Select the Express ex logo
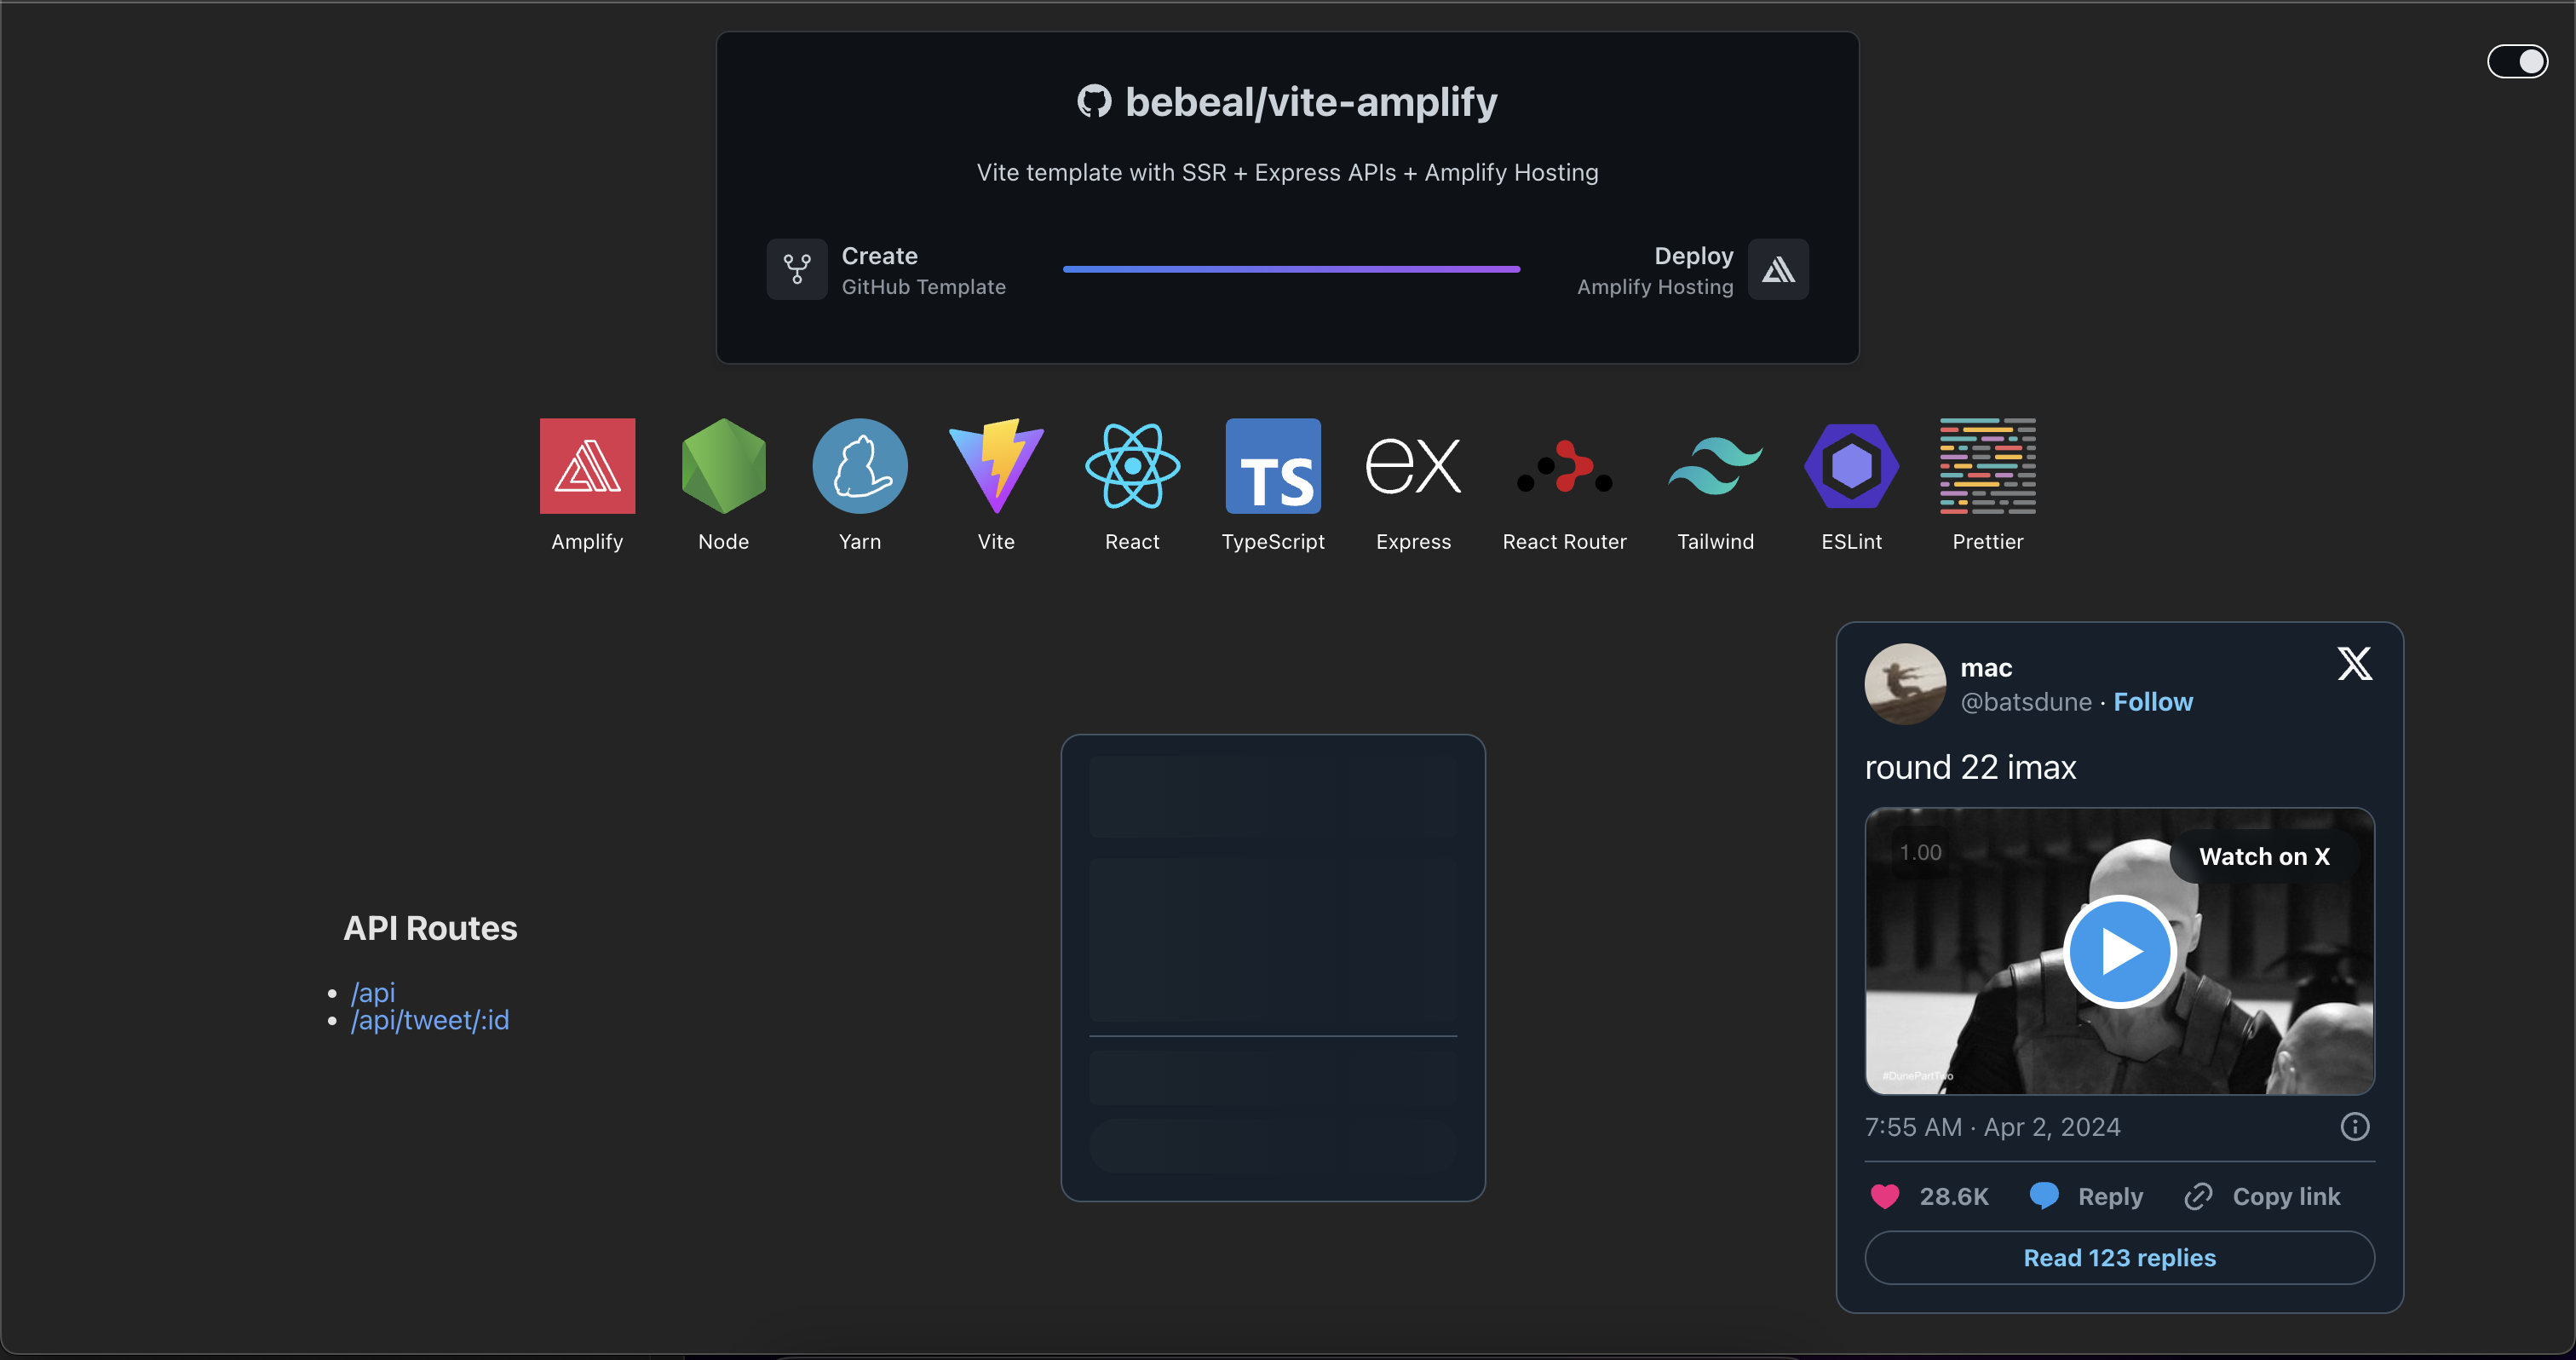Viewport: 2576px width, 1360px height. point(1413,466)
